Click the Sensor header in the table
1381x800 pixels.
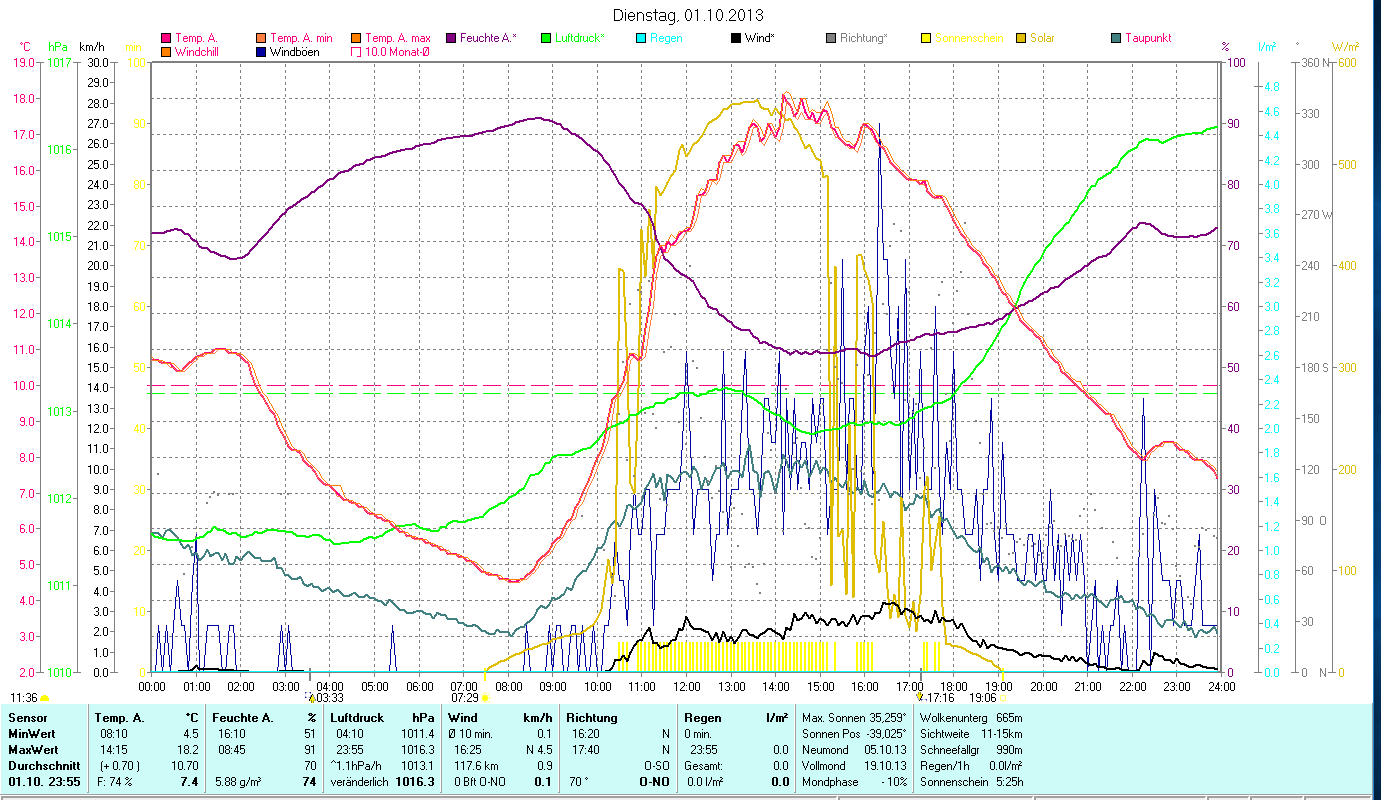tap(27, 718)
